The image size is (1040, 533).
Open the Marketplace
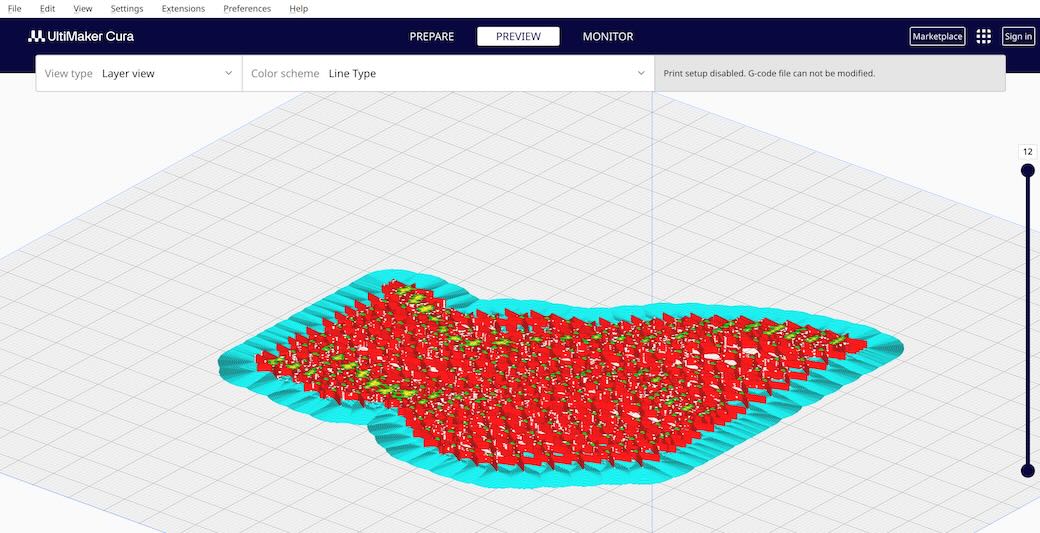click(937, 37)
